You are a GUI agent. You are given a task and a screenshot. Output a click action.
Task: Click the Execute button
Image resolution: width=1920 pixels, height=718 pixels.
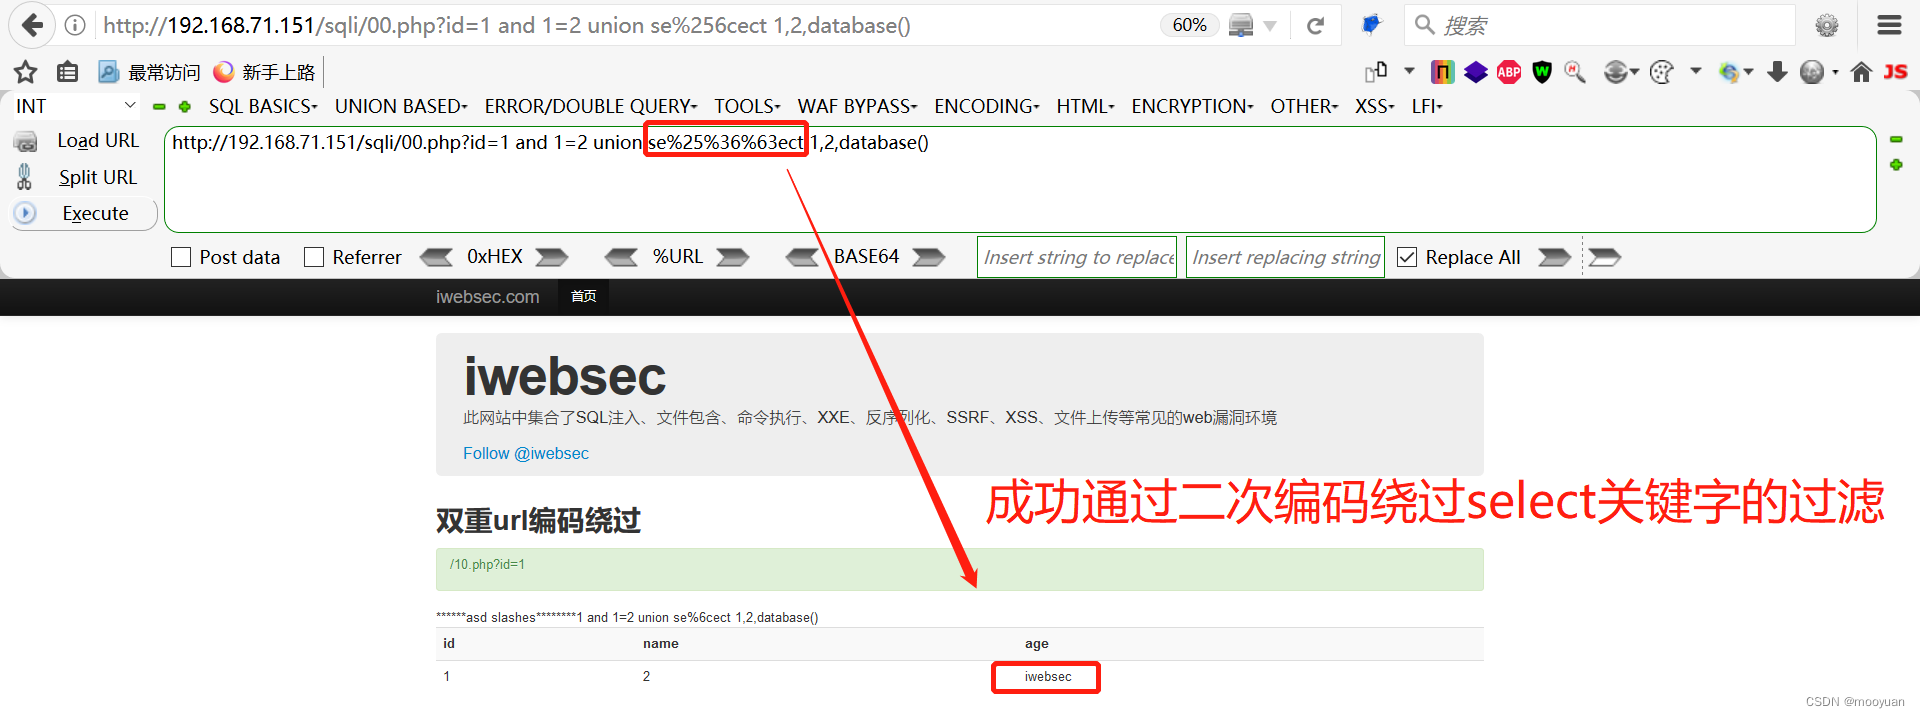95,213
